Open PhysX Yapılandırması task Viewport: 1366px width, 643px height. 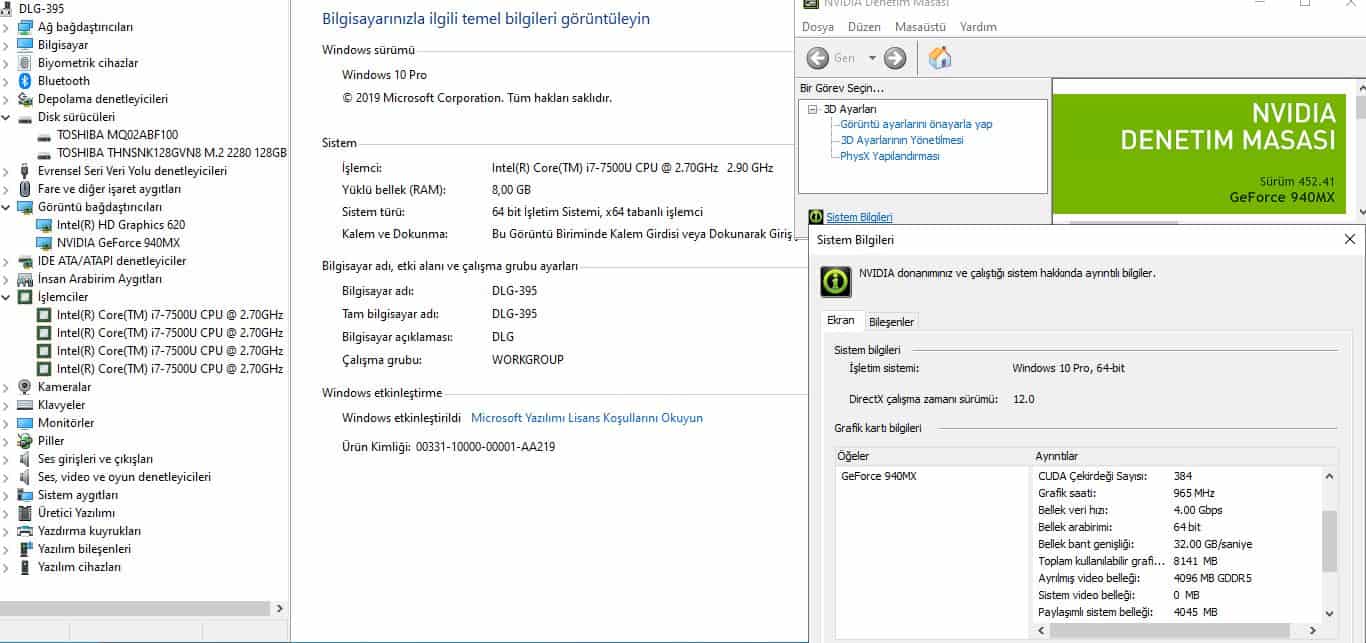pyautogui.click(x=890, y=156)
